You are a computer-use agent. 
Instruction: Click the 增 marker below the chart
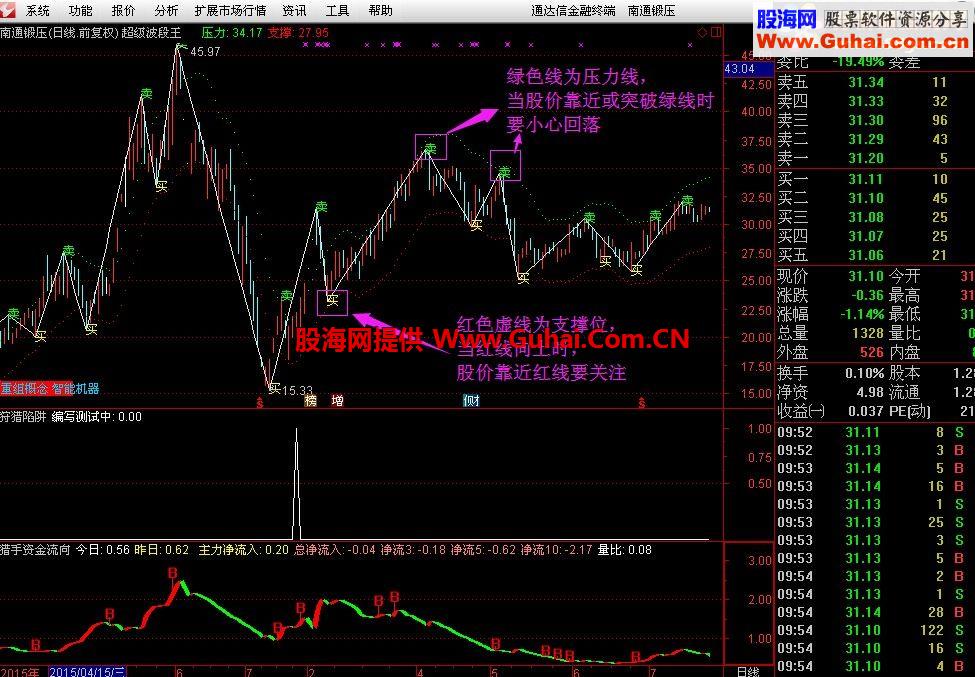[x=337, y=401]
